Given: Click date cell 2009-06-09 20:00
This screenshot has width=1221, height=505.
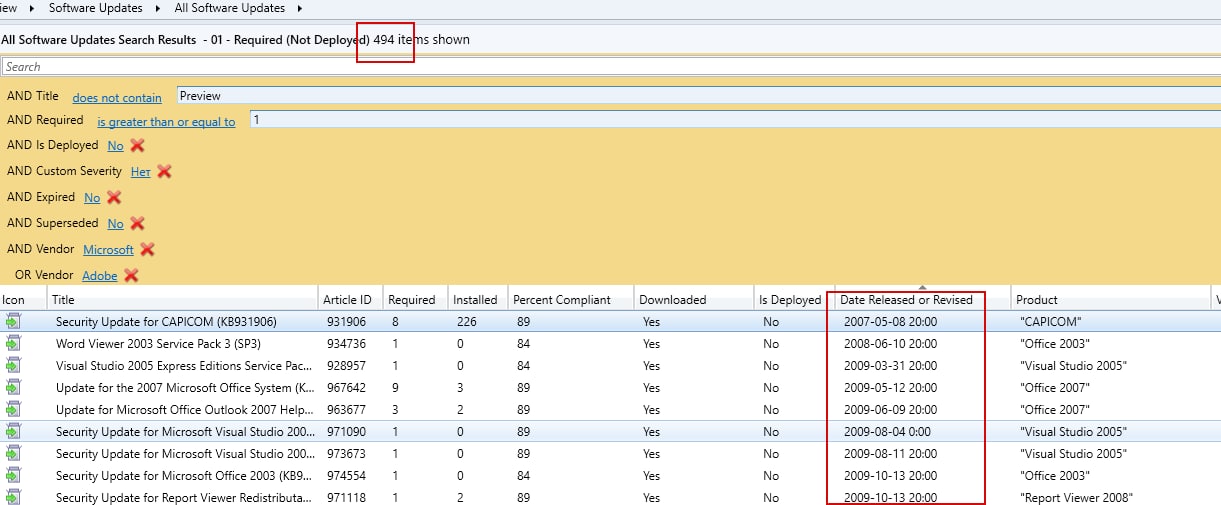Looking at the screenshot, I should click(x=891, y=410).
